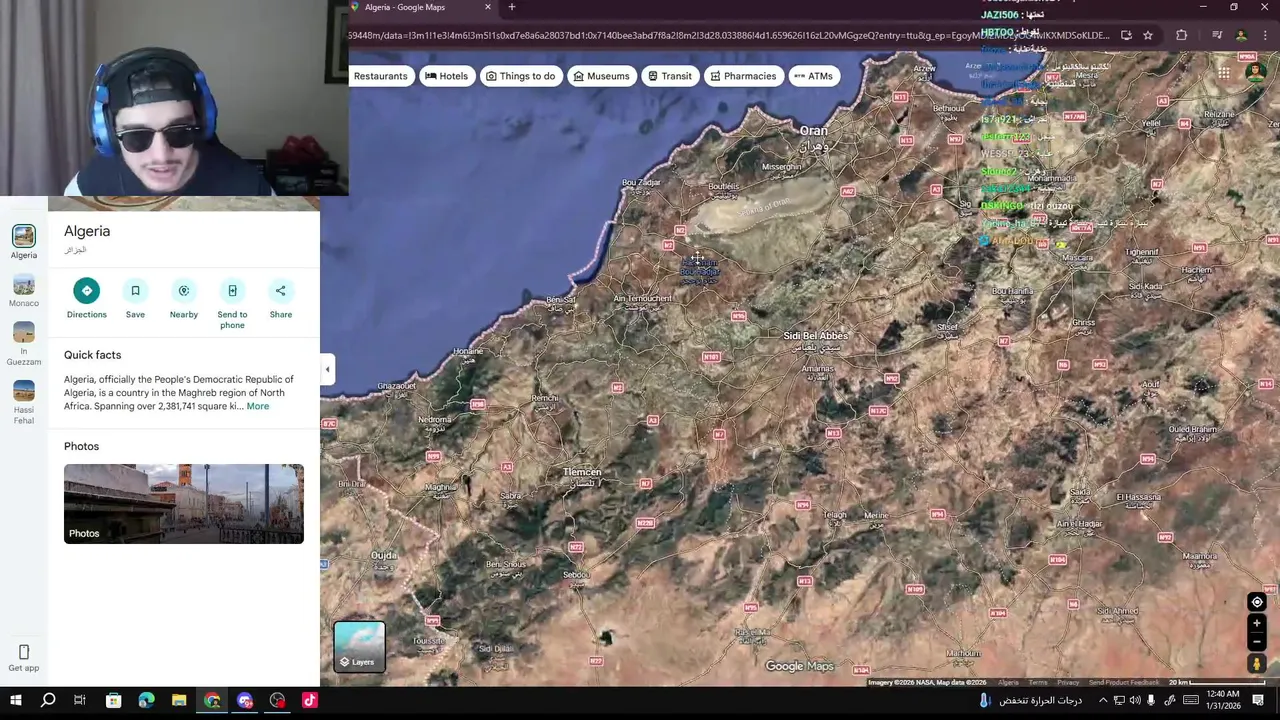Click the Tlemcen city label on map
This screenshot has width=1280, height=720.
point(582,472)
